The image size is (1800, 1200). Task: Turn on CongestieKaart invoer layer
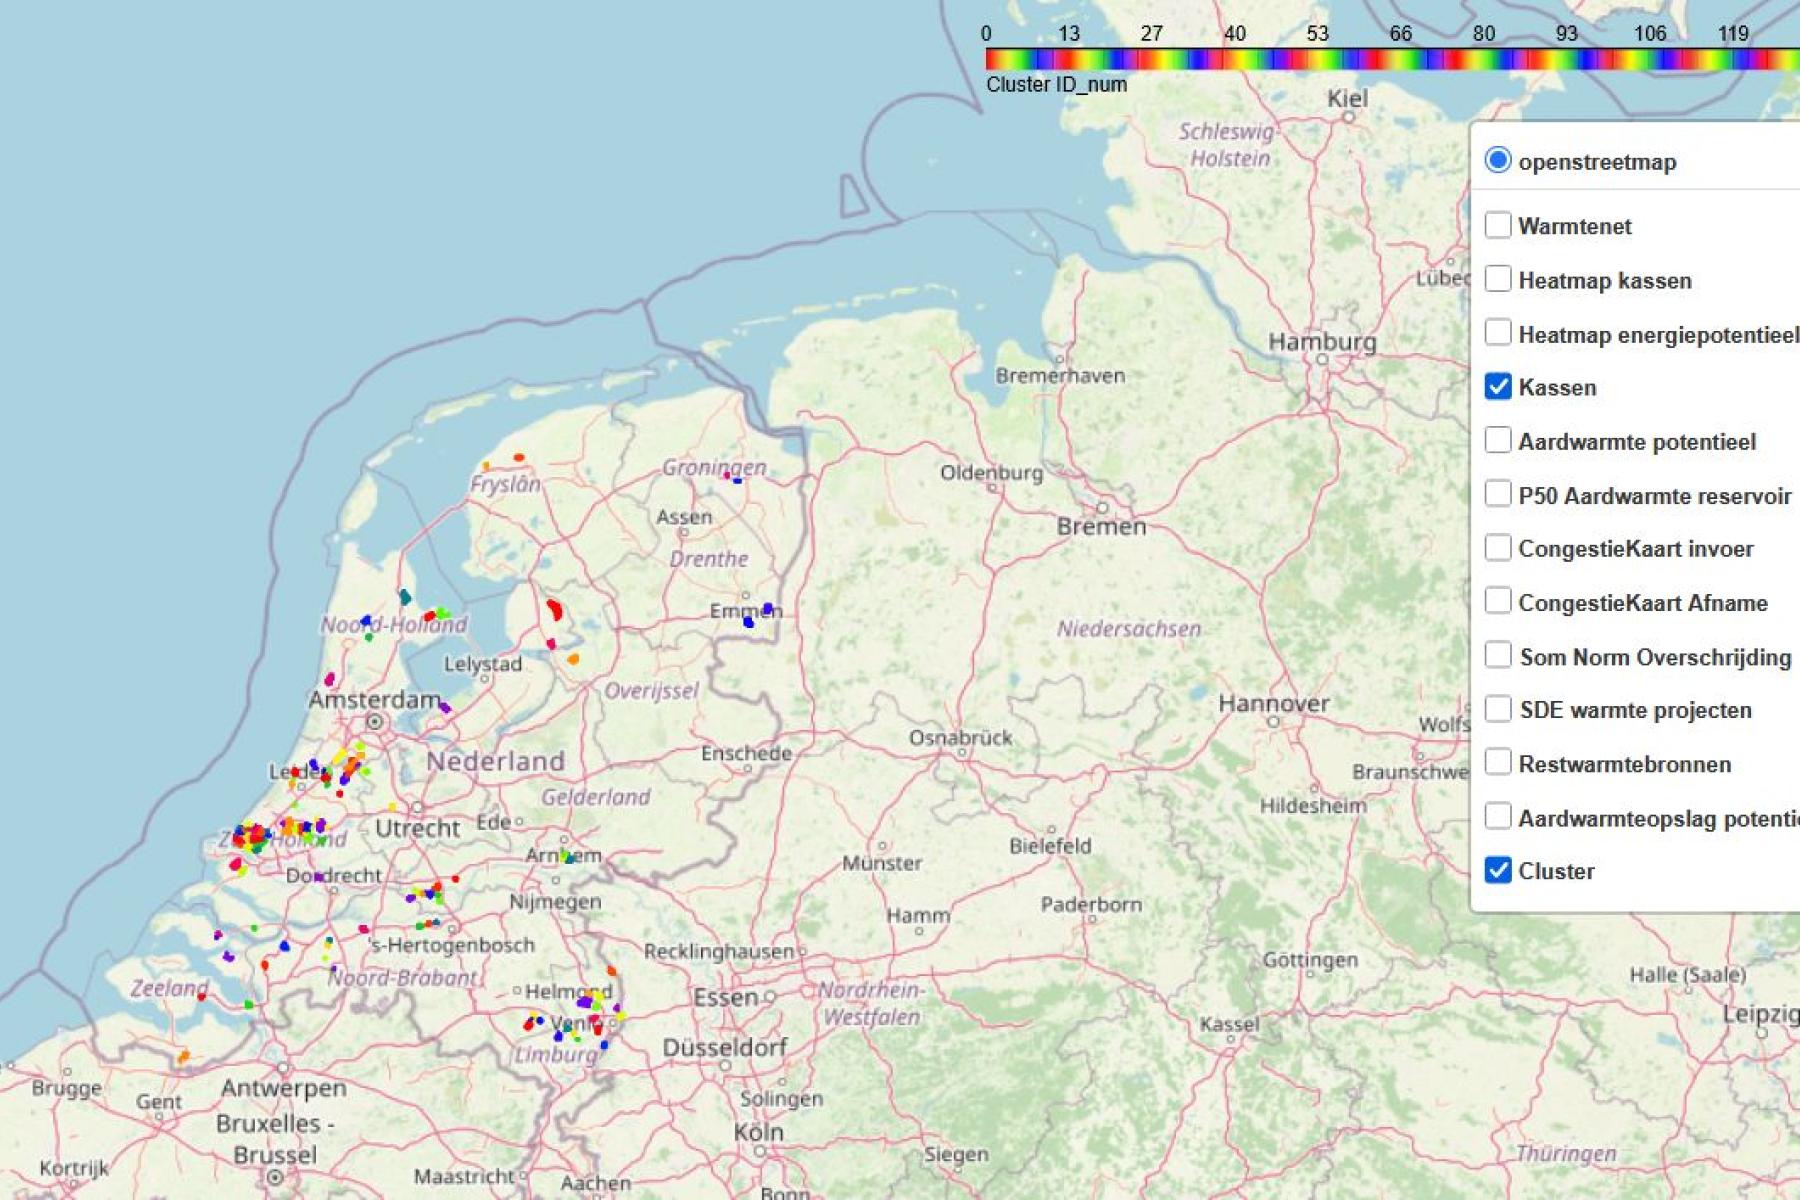point(1497,548)
